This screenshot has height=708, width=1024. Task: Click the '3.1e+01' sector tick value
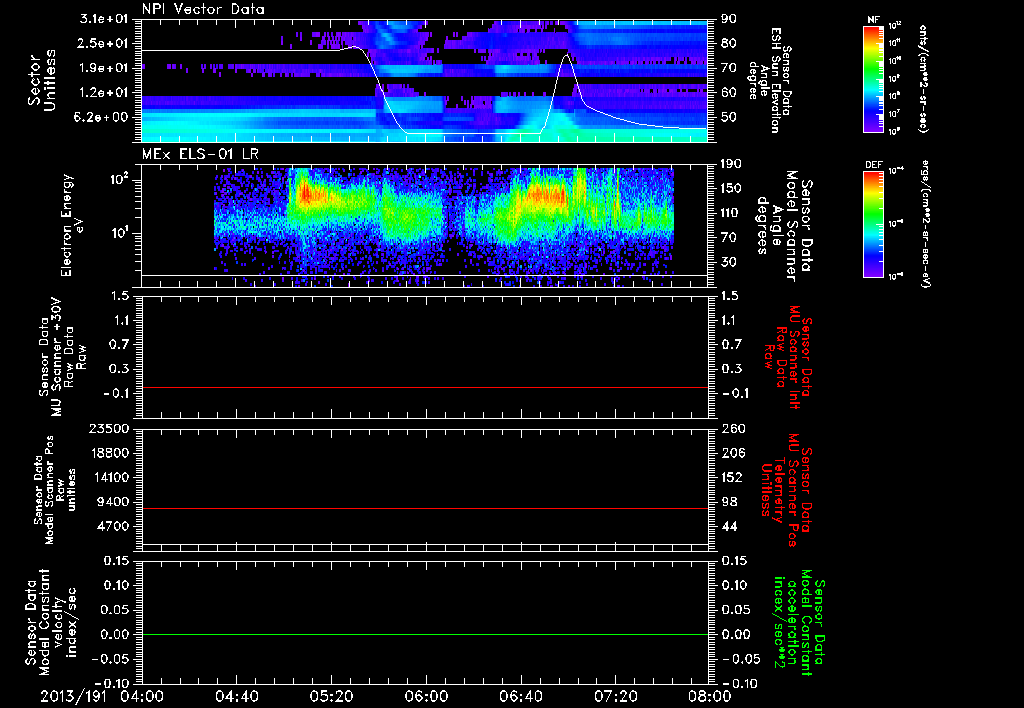105,18
